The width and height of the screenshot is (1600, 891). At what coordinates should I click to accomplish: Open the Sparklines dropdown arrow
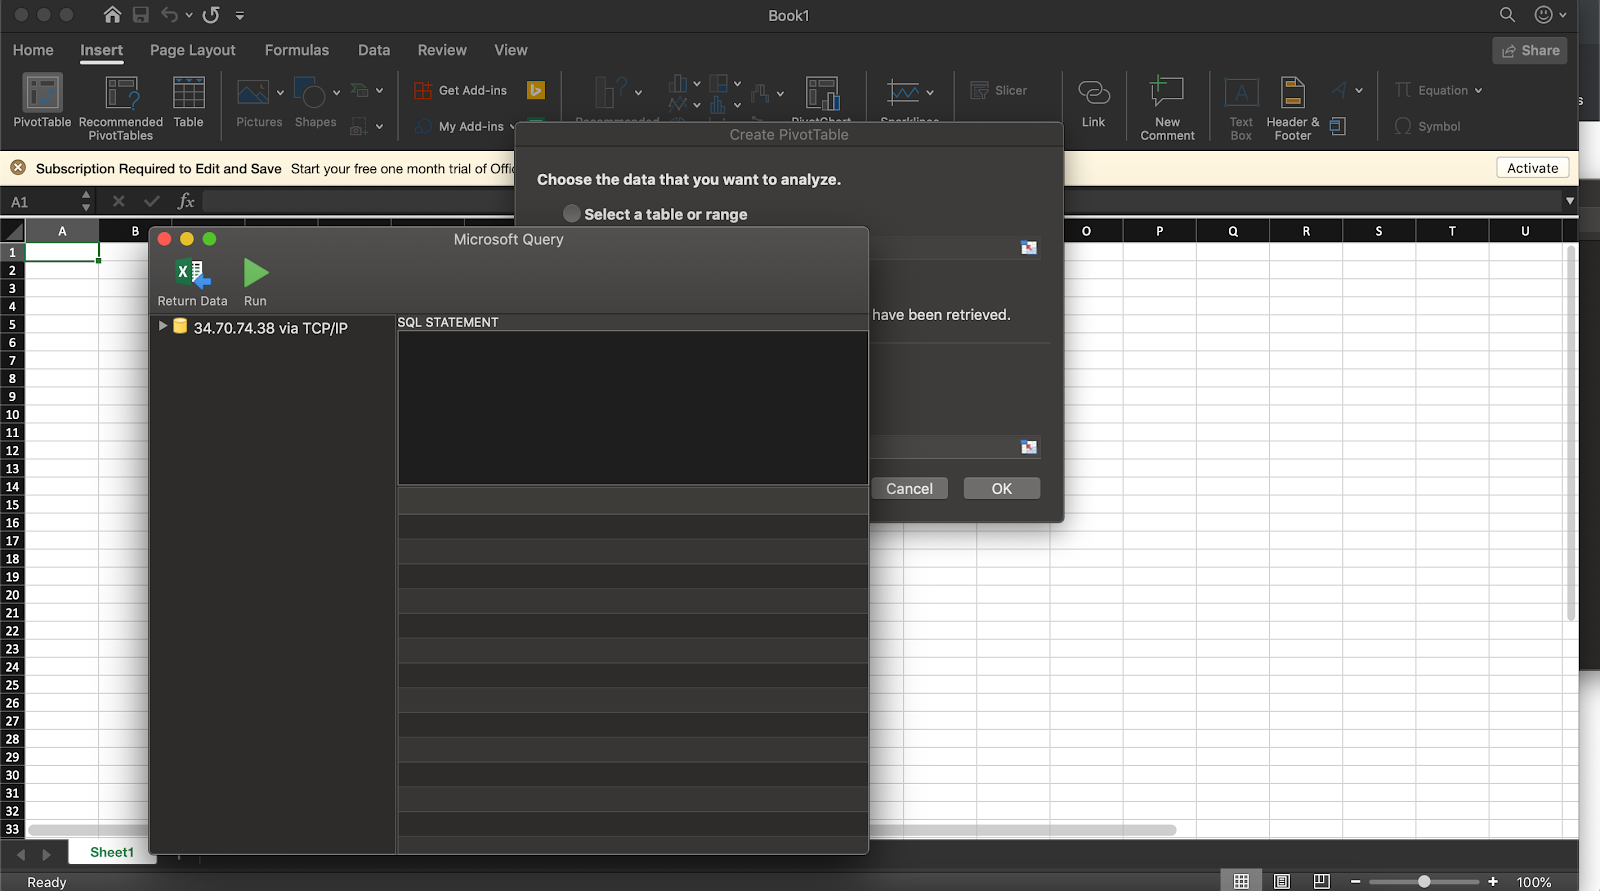point(930,93)
